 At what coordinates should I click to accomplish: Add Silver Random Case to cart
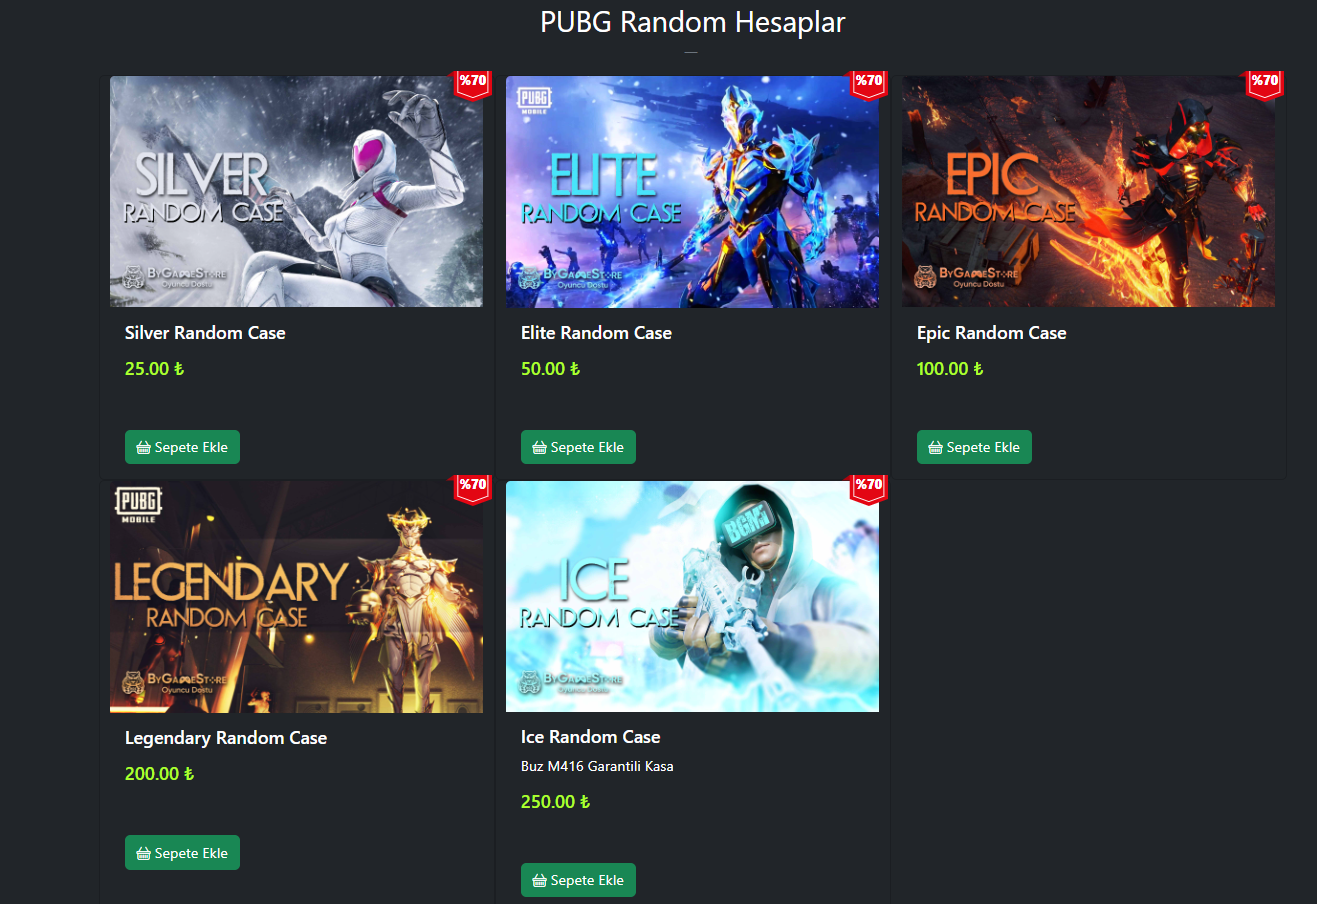click(x=182, y=447)
